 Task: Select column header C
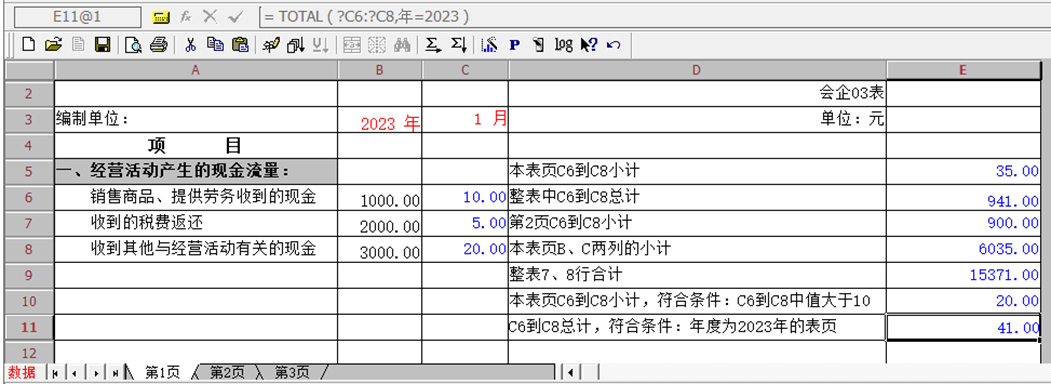click(465, 70)
